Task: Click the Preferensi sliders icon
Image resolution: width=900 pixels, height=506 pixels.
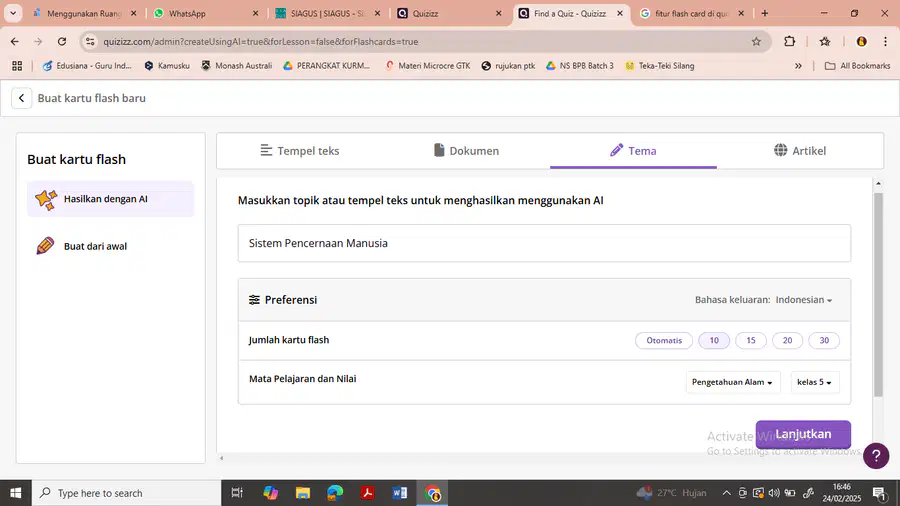Action: point(254,300)
